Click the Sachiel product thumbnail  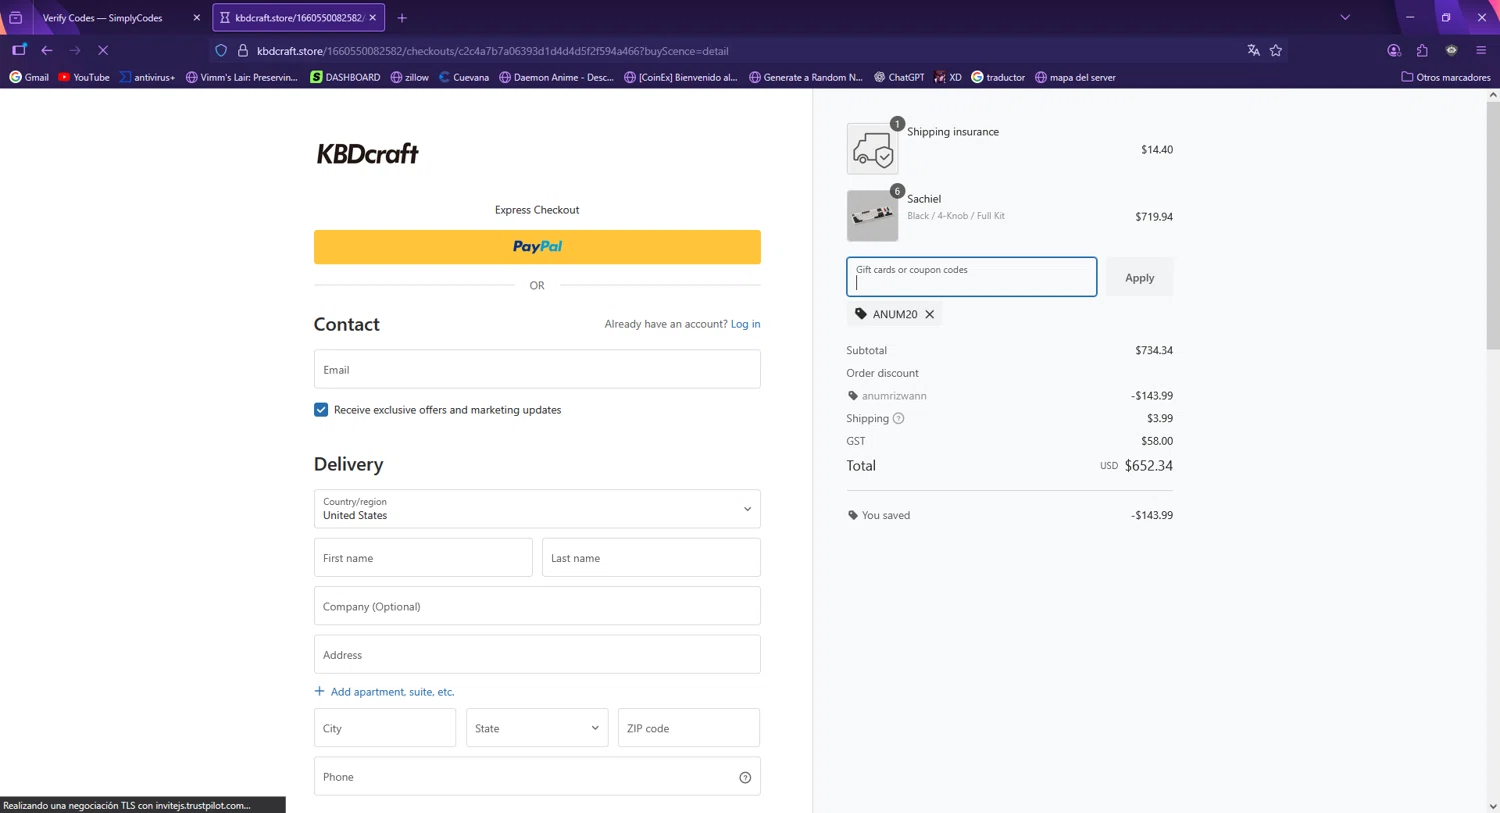(x=872, y=216)
